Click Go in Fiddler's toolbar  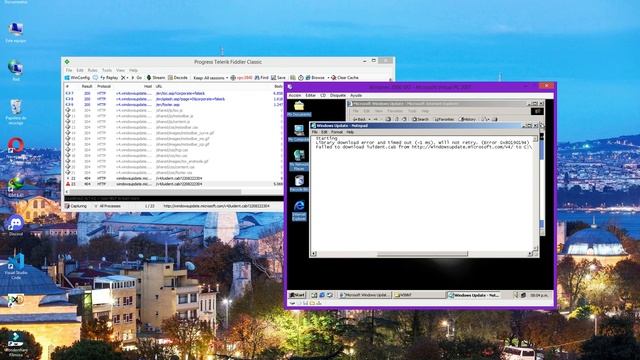[x=137, y=78]
